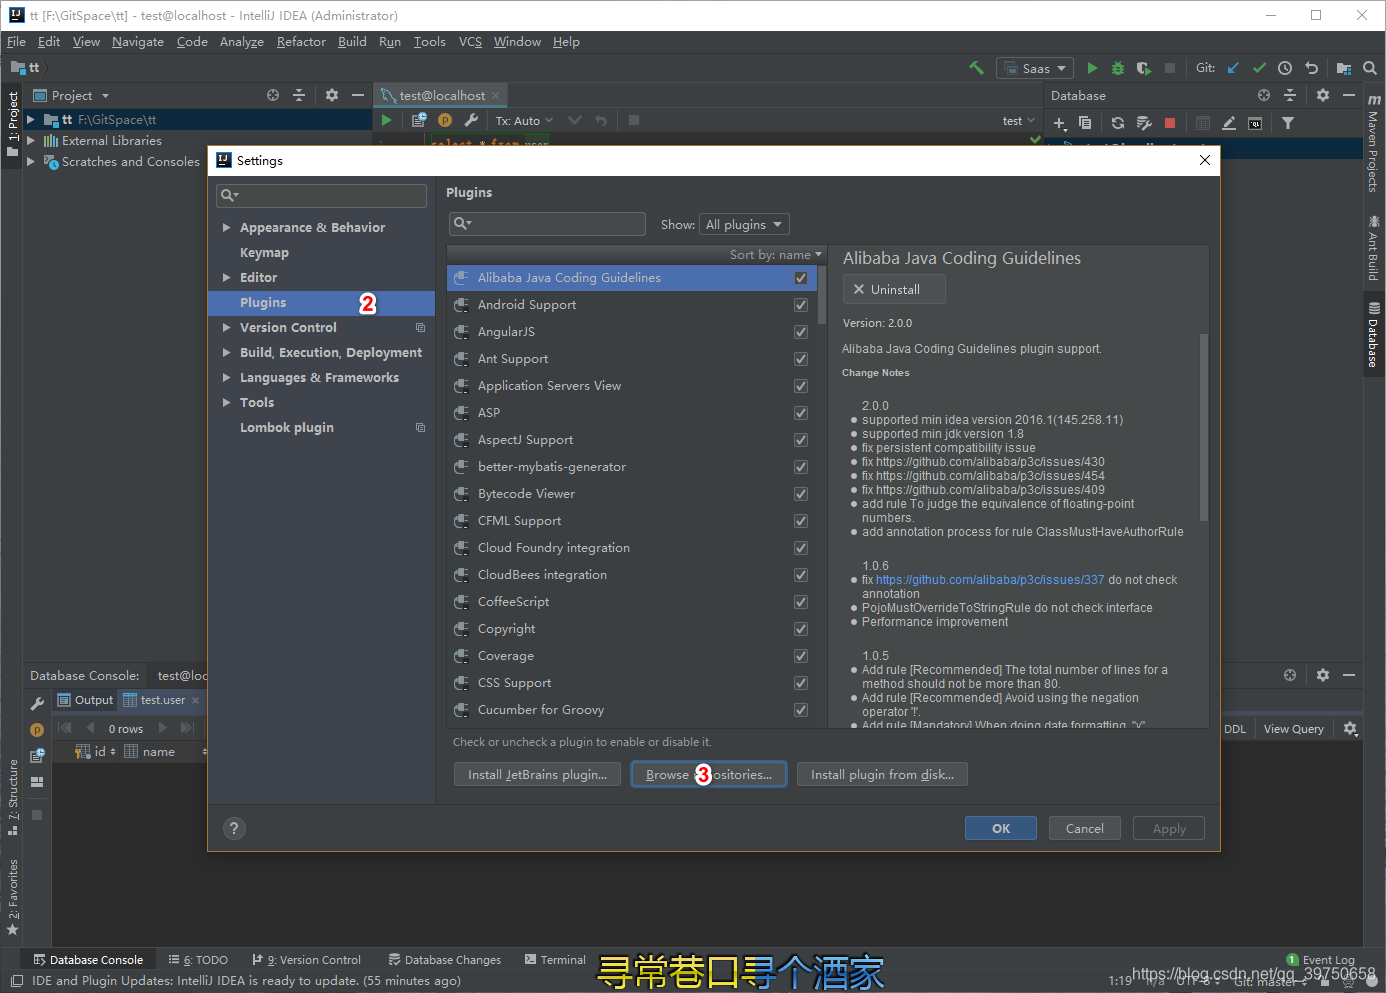Click the help question mark button
This screenshot has width=1386, height=993.
point(234,828)
